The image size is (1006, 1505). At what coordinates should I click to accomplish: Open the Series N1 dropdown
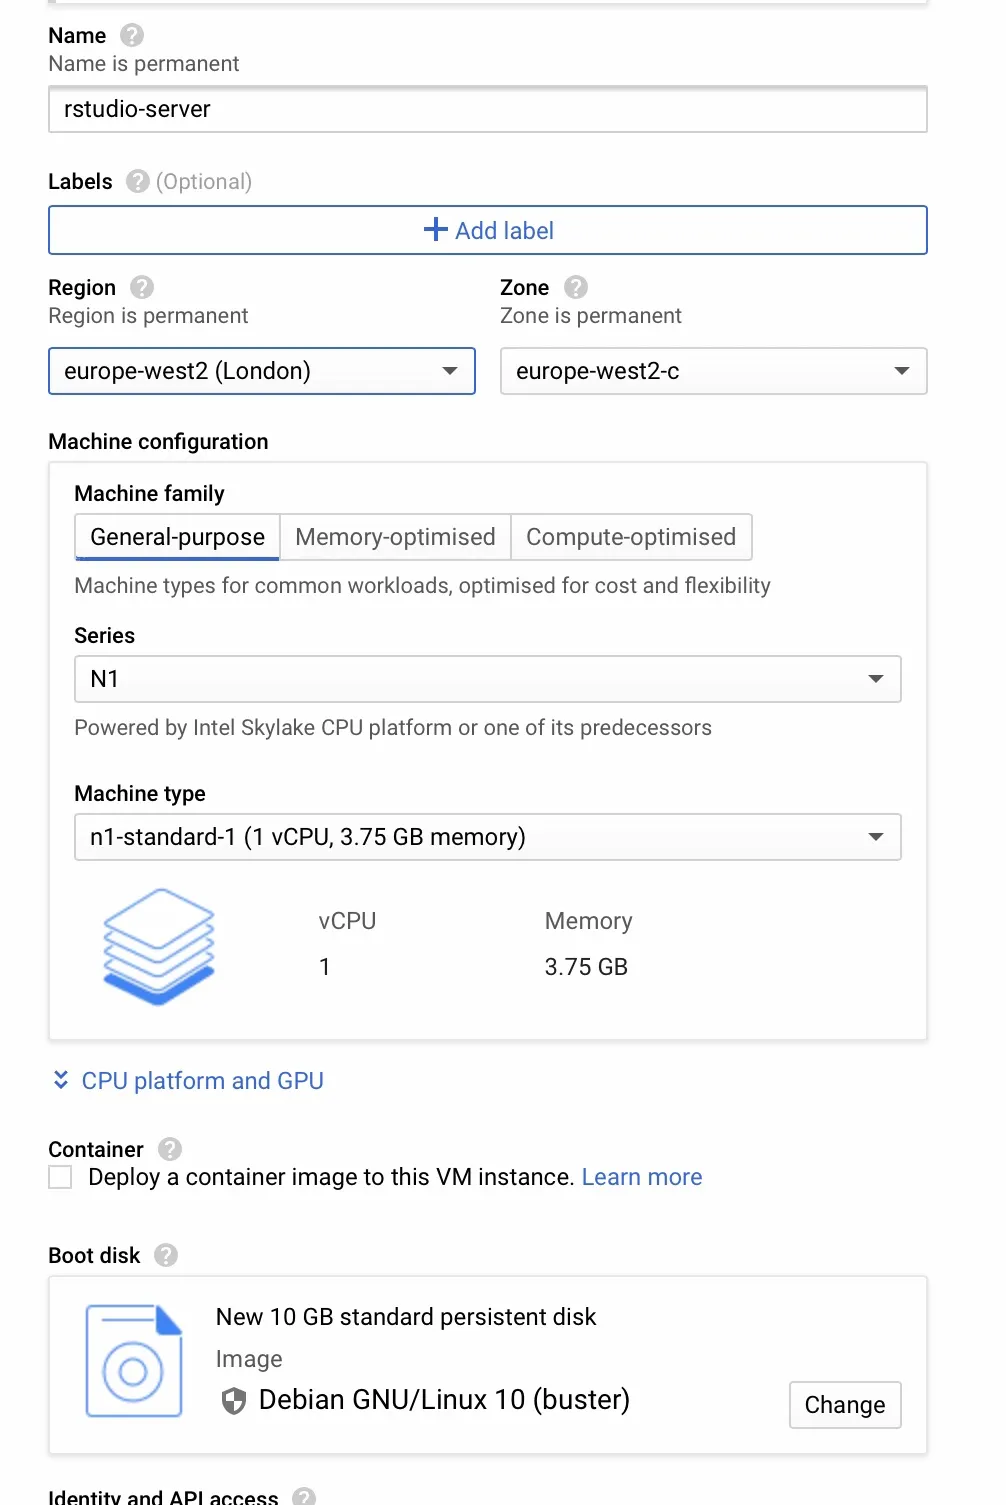488,679
